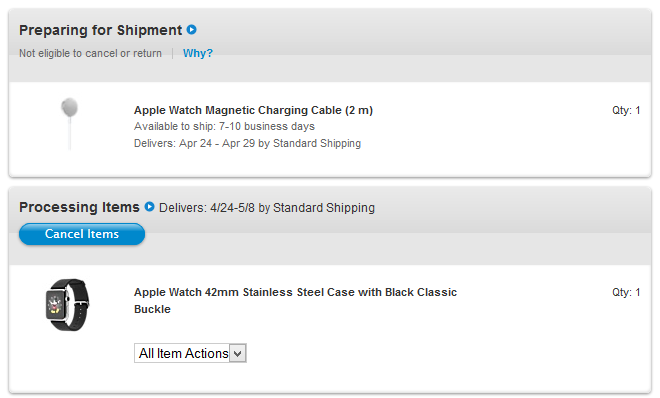Click the blue arrow icon beside Preparing for Shipment
Image resolution: width=660 pixels, height=398 pixels.
point(192,30)
